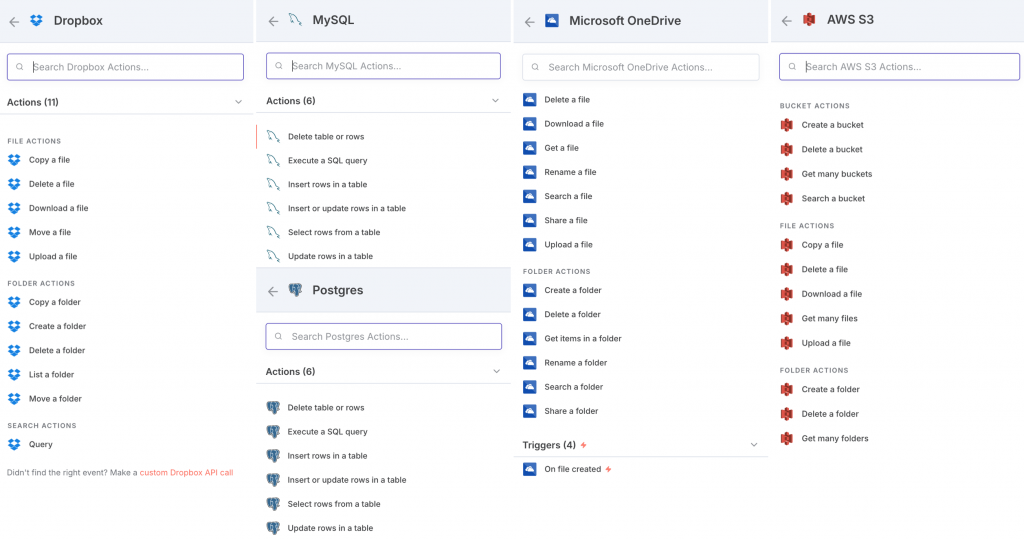
Task: Click the AWS S3 icon beside Get many buckets
Action: 787,174
